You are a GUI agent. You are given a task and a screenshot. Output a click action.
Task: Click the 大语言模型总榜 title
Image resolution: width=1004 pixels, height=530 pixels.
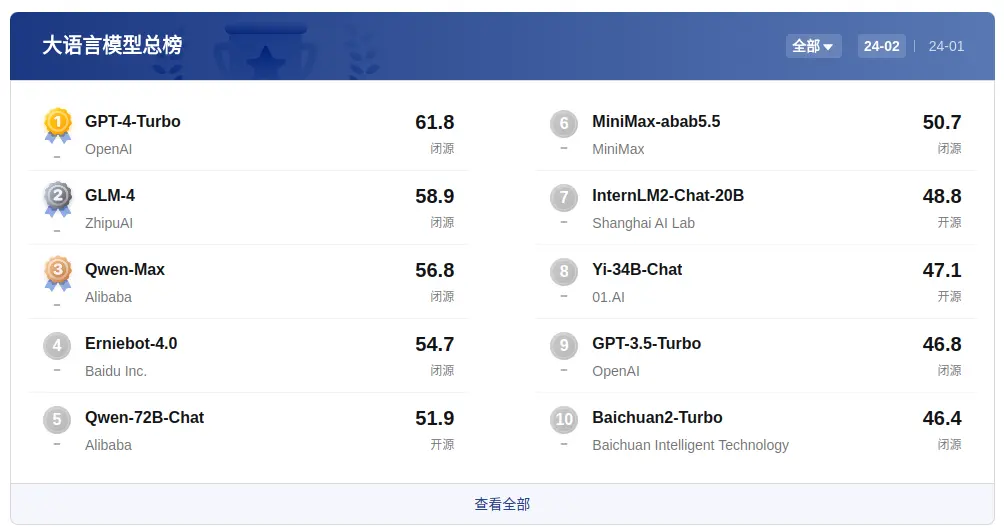112,45
